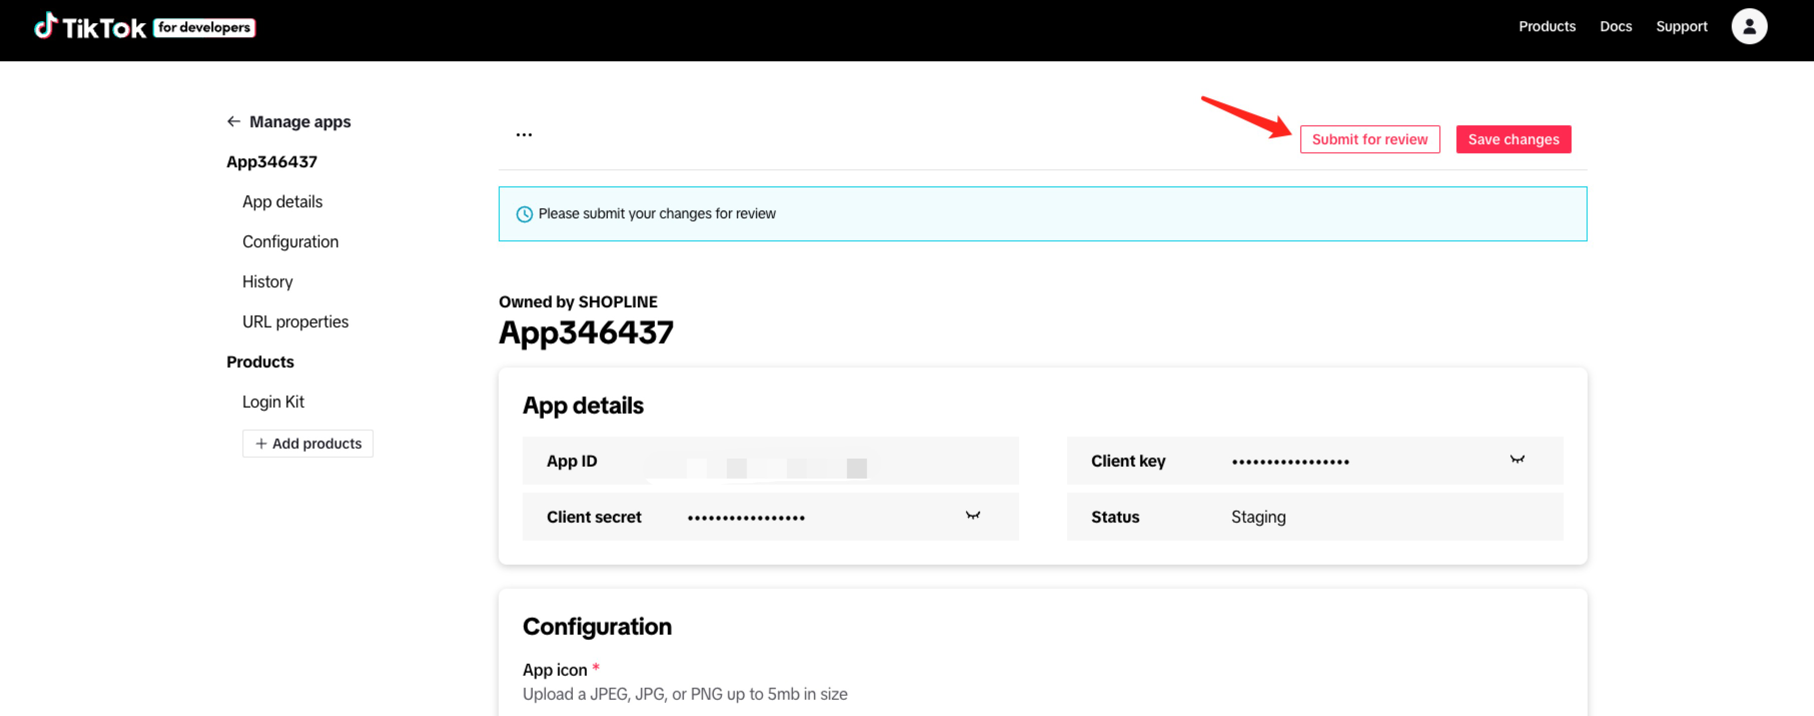
Task: Click the Products sidebar heading
Action: click(260, 362)
